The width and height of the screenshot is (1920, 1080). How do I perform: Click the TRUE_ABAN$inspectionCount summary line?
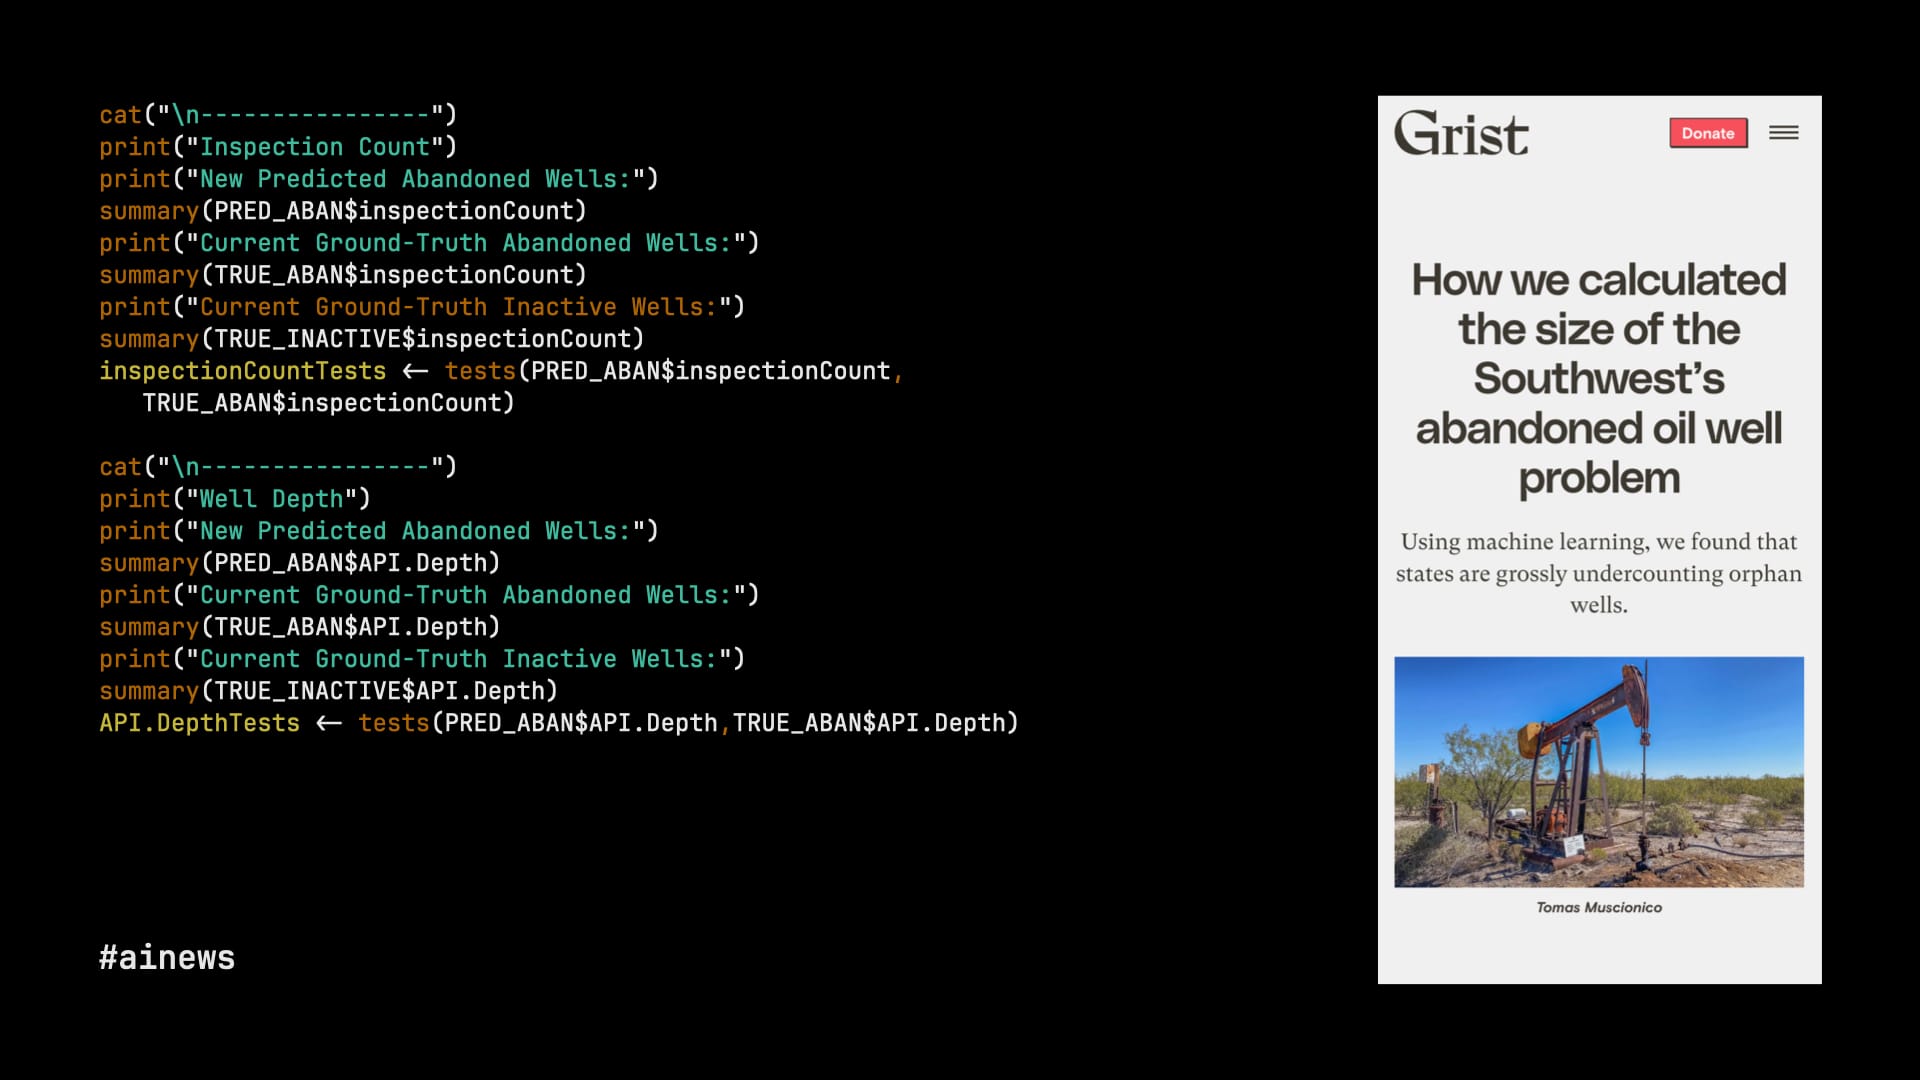342,274
